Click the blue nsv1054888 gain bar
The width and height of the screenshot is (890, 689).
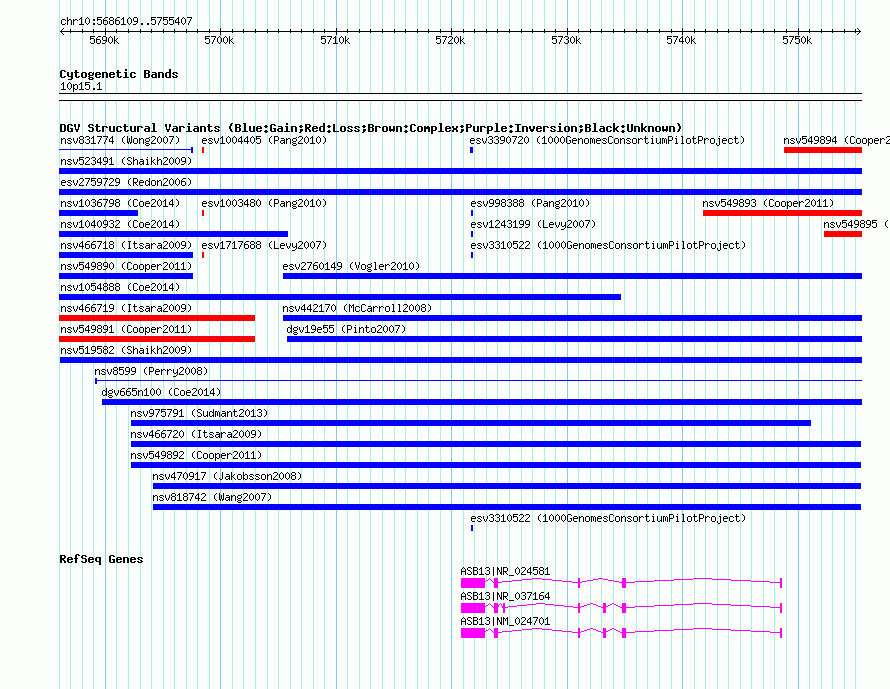[x=340, y=297]
